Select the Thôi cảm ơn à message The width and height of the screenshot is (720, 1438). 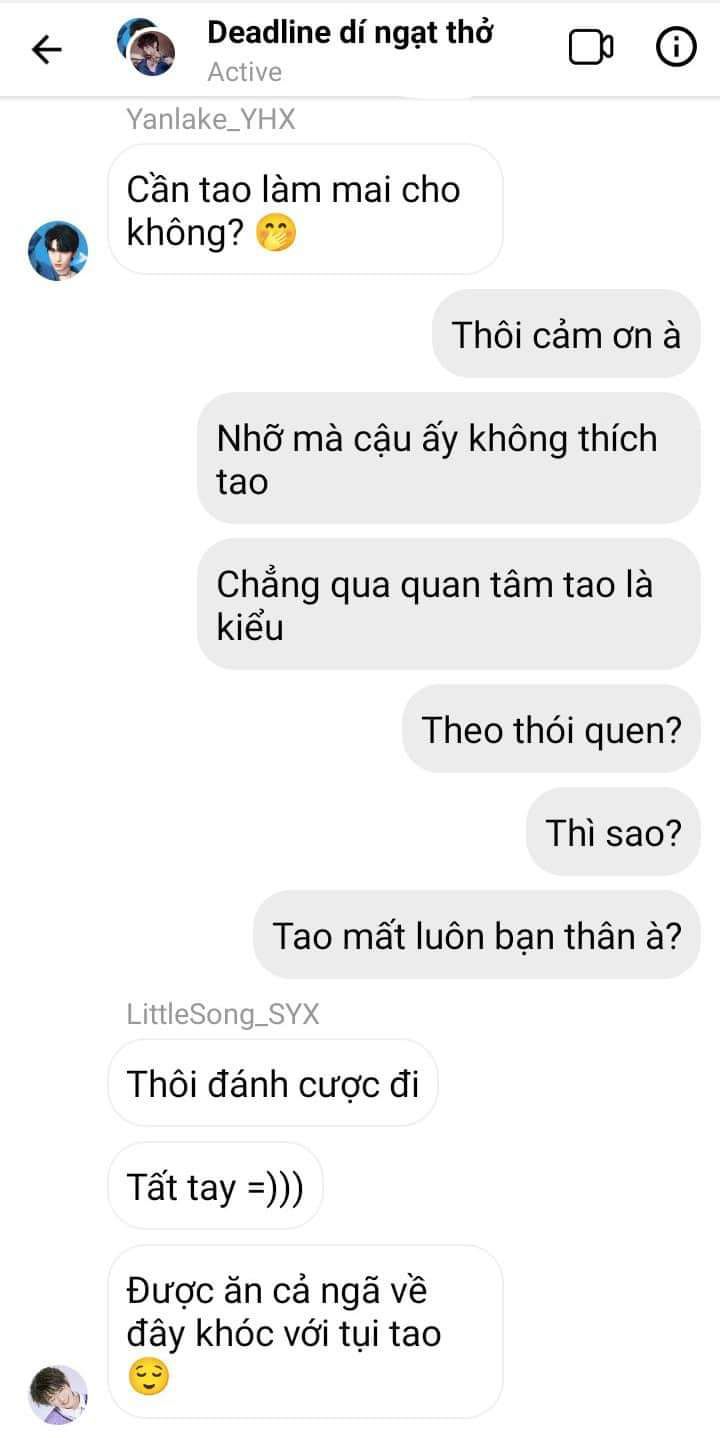click(x=566, y=334)
